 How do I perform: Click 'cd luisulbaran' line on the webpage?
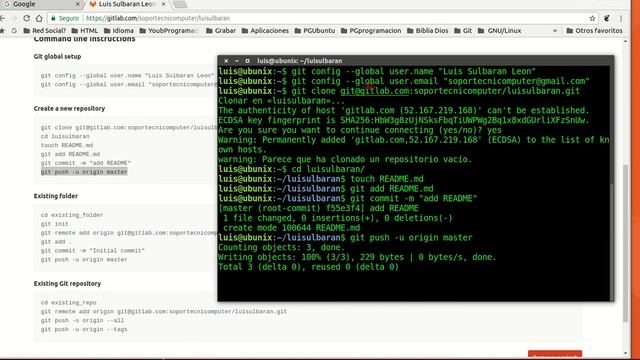(x=65, y=136)
